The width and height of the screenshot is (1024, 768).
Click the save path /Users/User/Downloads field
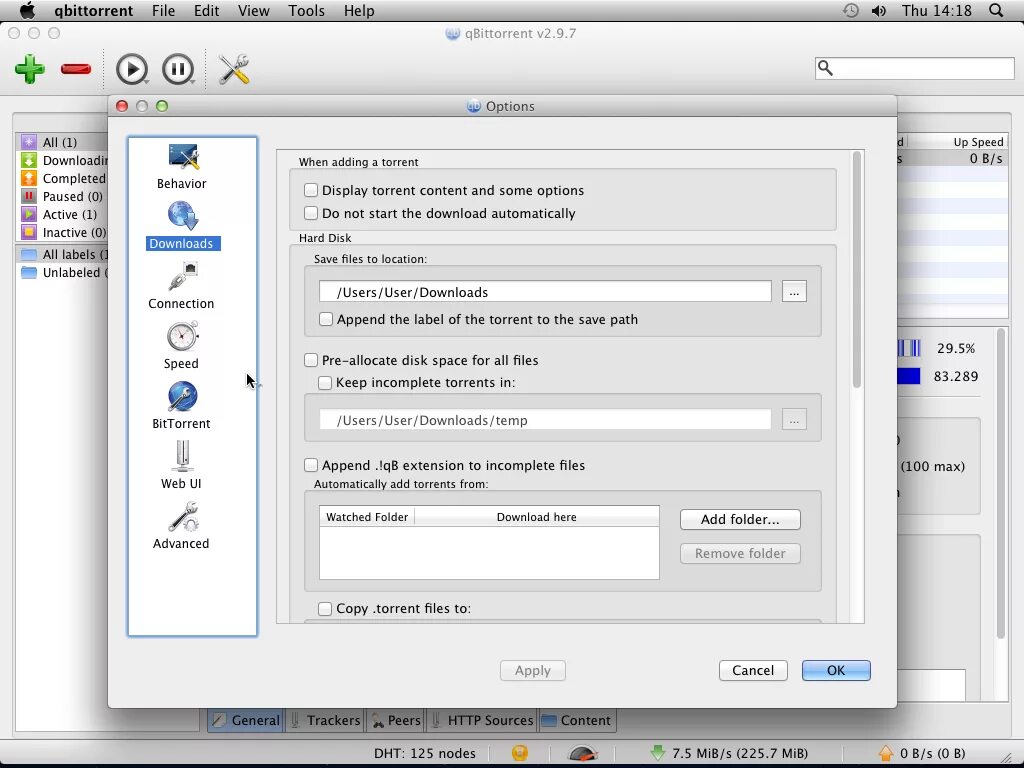(545, 292)
